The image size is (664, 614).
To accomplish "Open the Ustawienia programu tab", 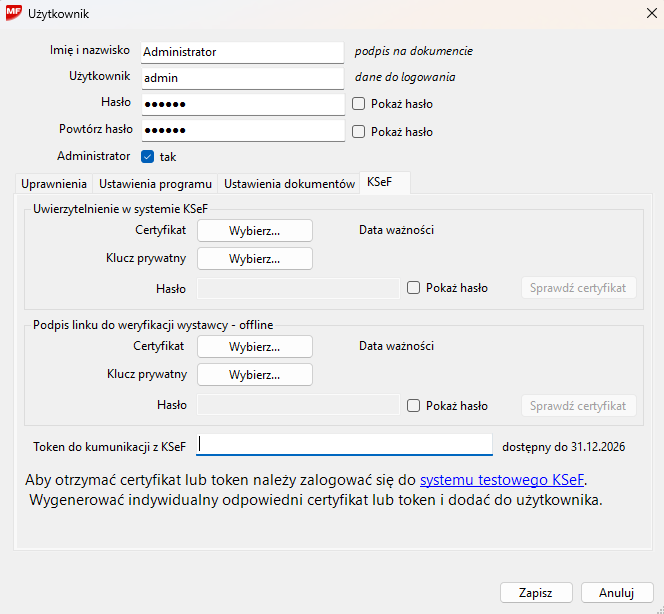I will tap(155, 184).
